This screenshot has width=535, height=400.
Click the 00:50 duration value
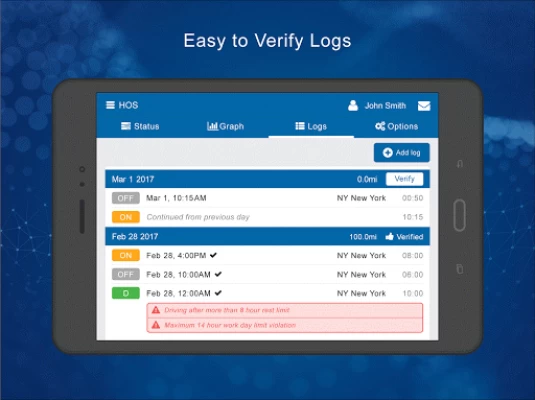pyautogui.click(x=413, y=198)
